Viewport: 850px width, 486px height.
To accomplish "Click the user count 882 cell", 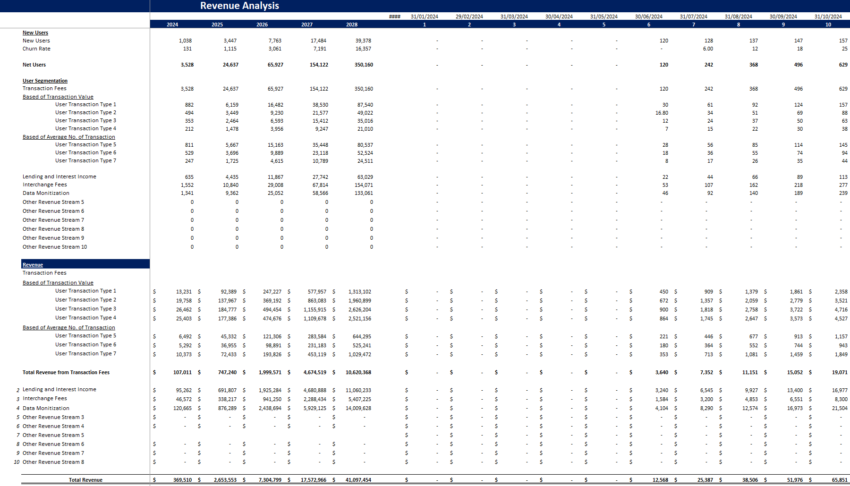I will (x=189, y=105).
